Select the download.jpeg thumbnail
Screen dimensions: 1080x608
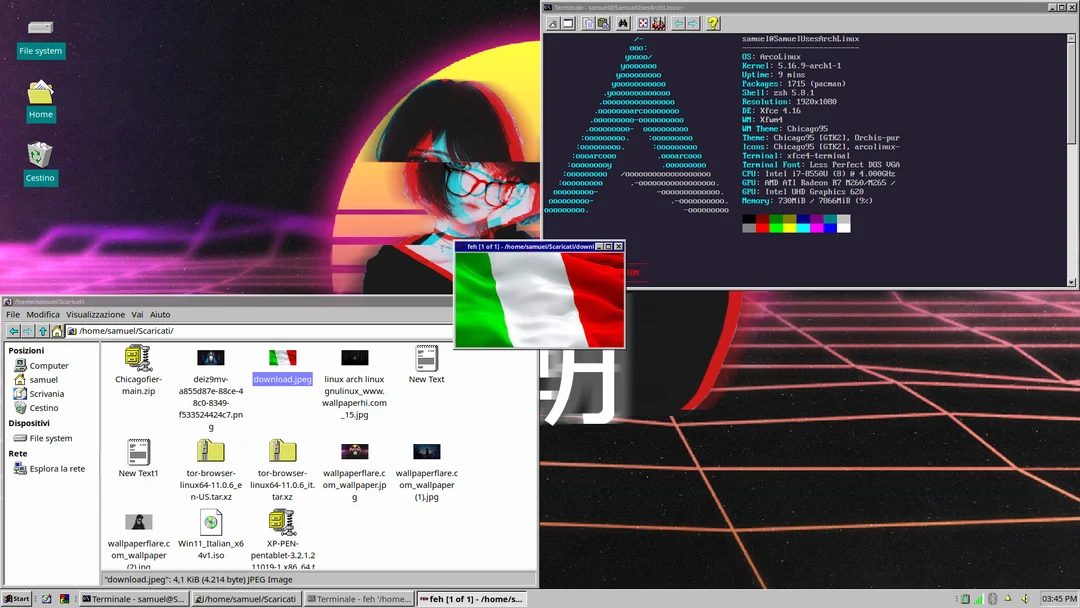282,360
